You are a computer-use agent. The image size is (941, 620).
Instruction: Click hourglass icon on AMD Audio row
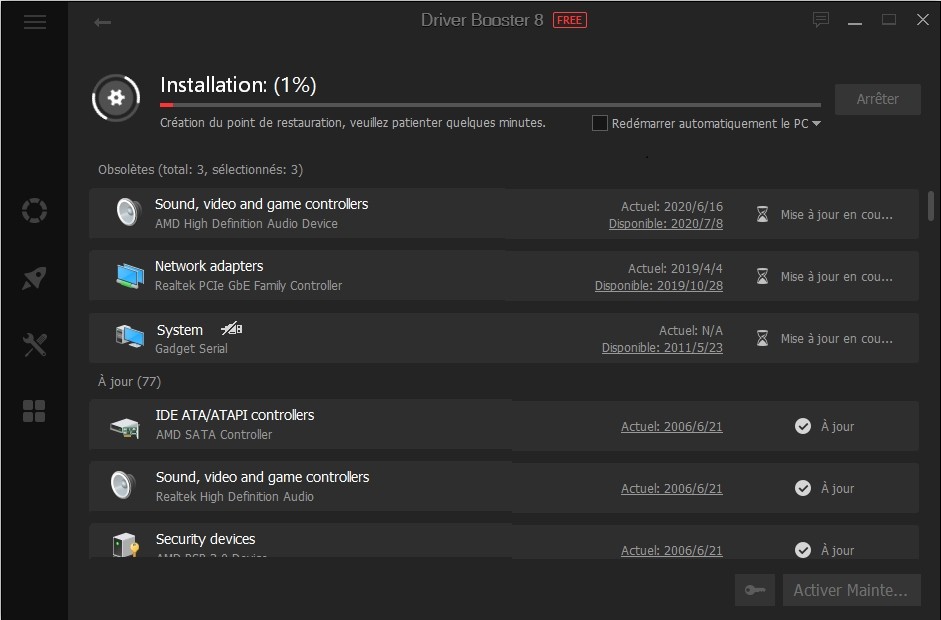762,214
